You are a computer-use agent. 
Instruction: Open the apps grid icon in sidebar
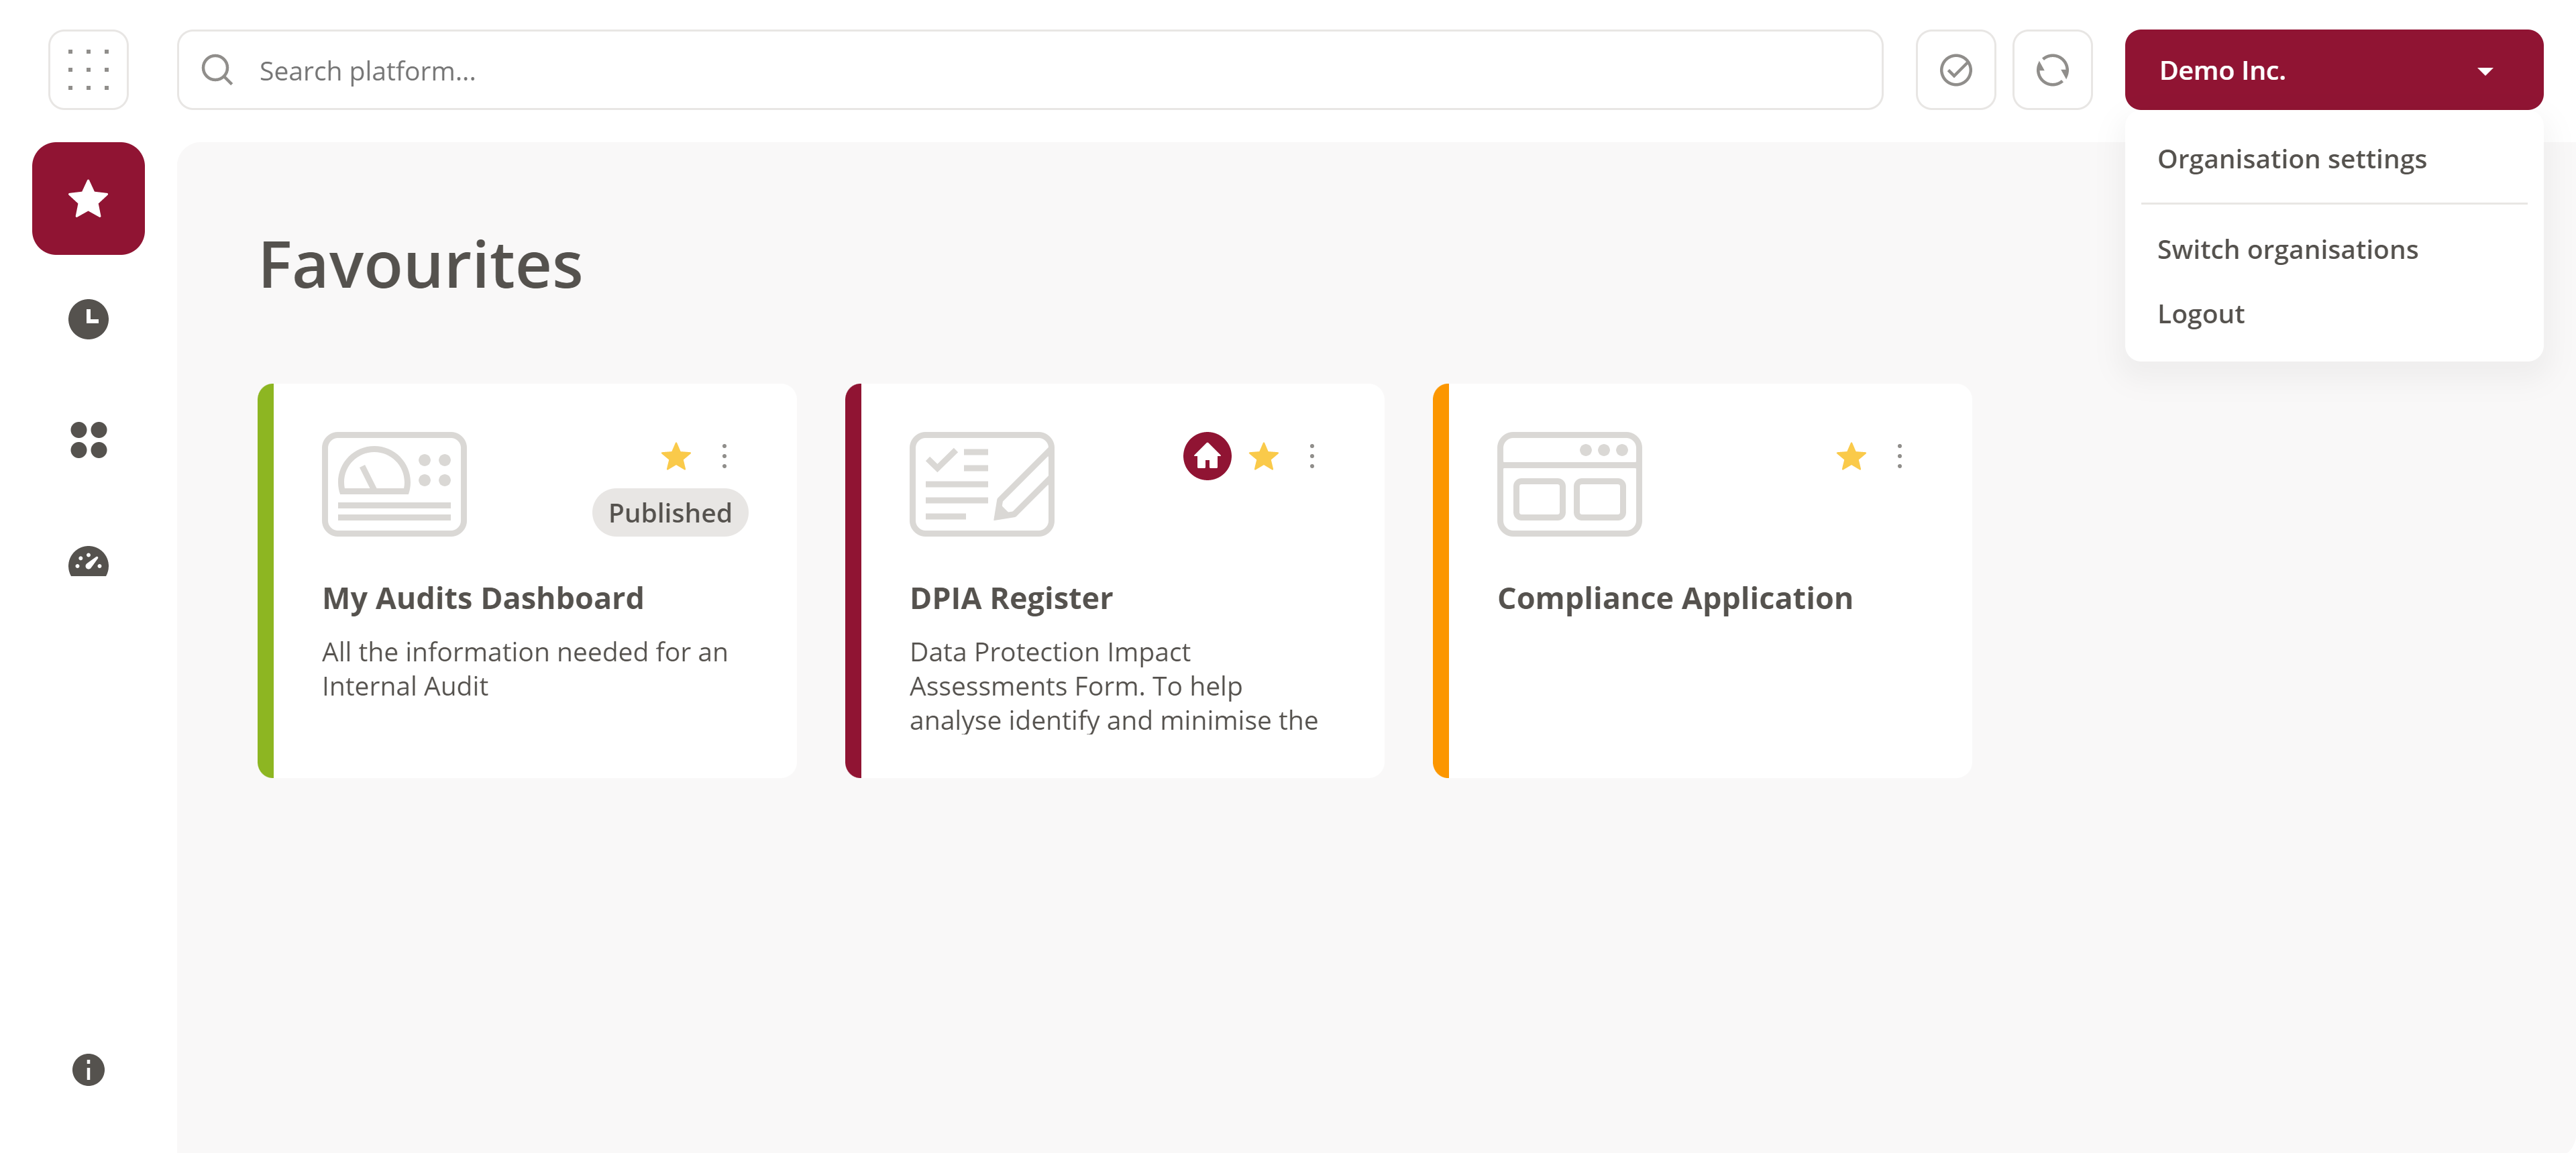[x=88, y=441]
